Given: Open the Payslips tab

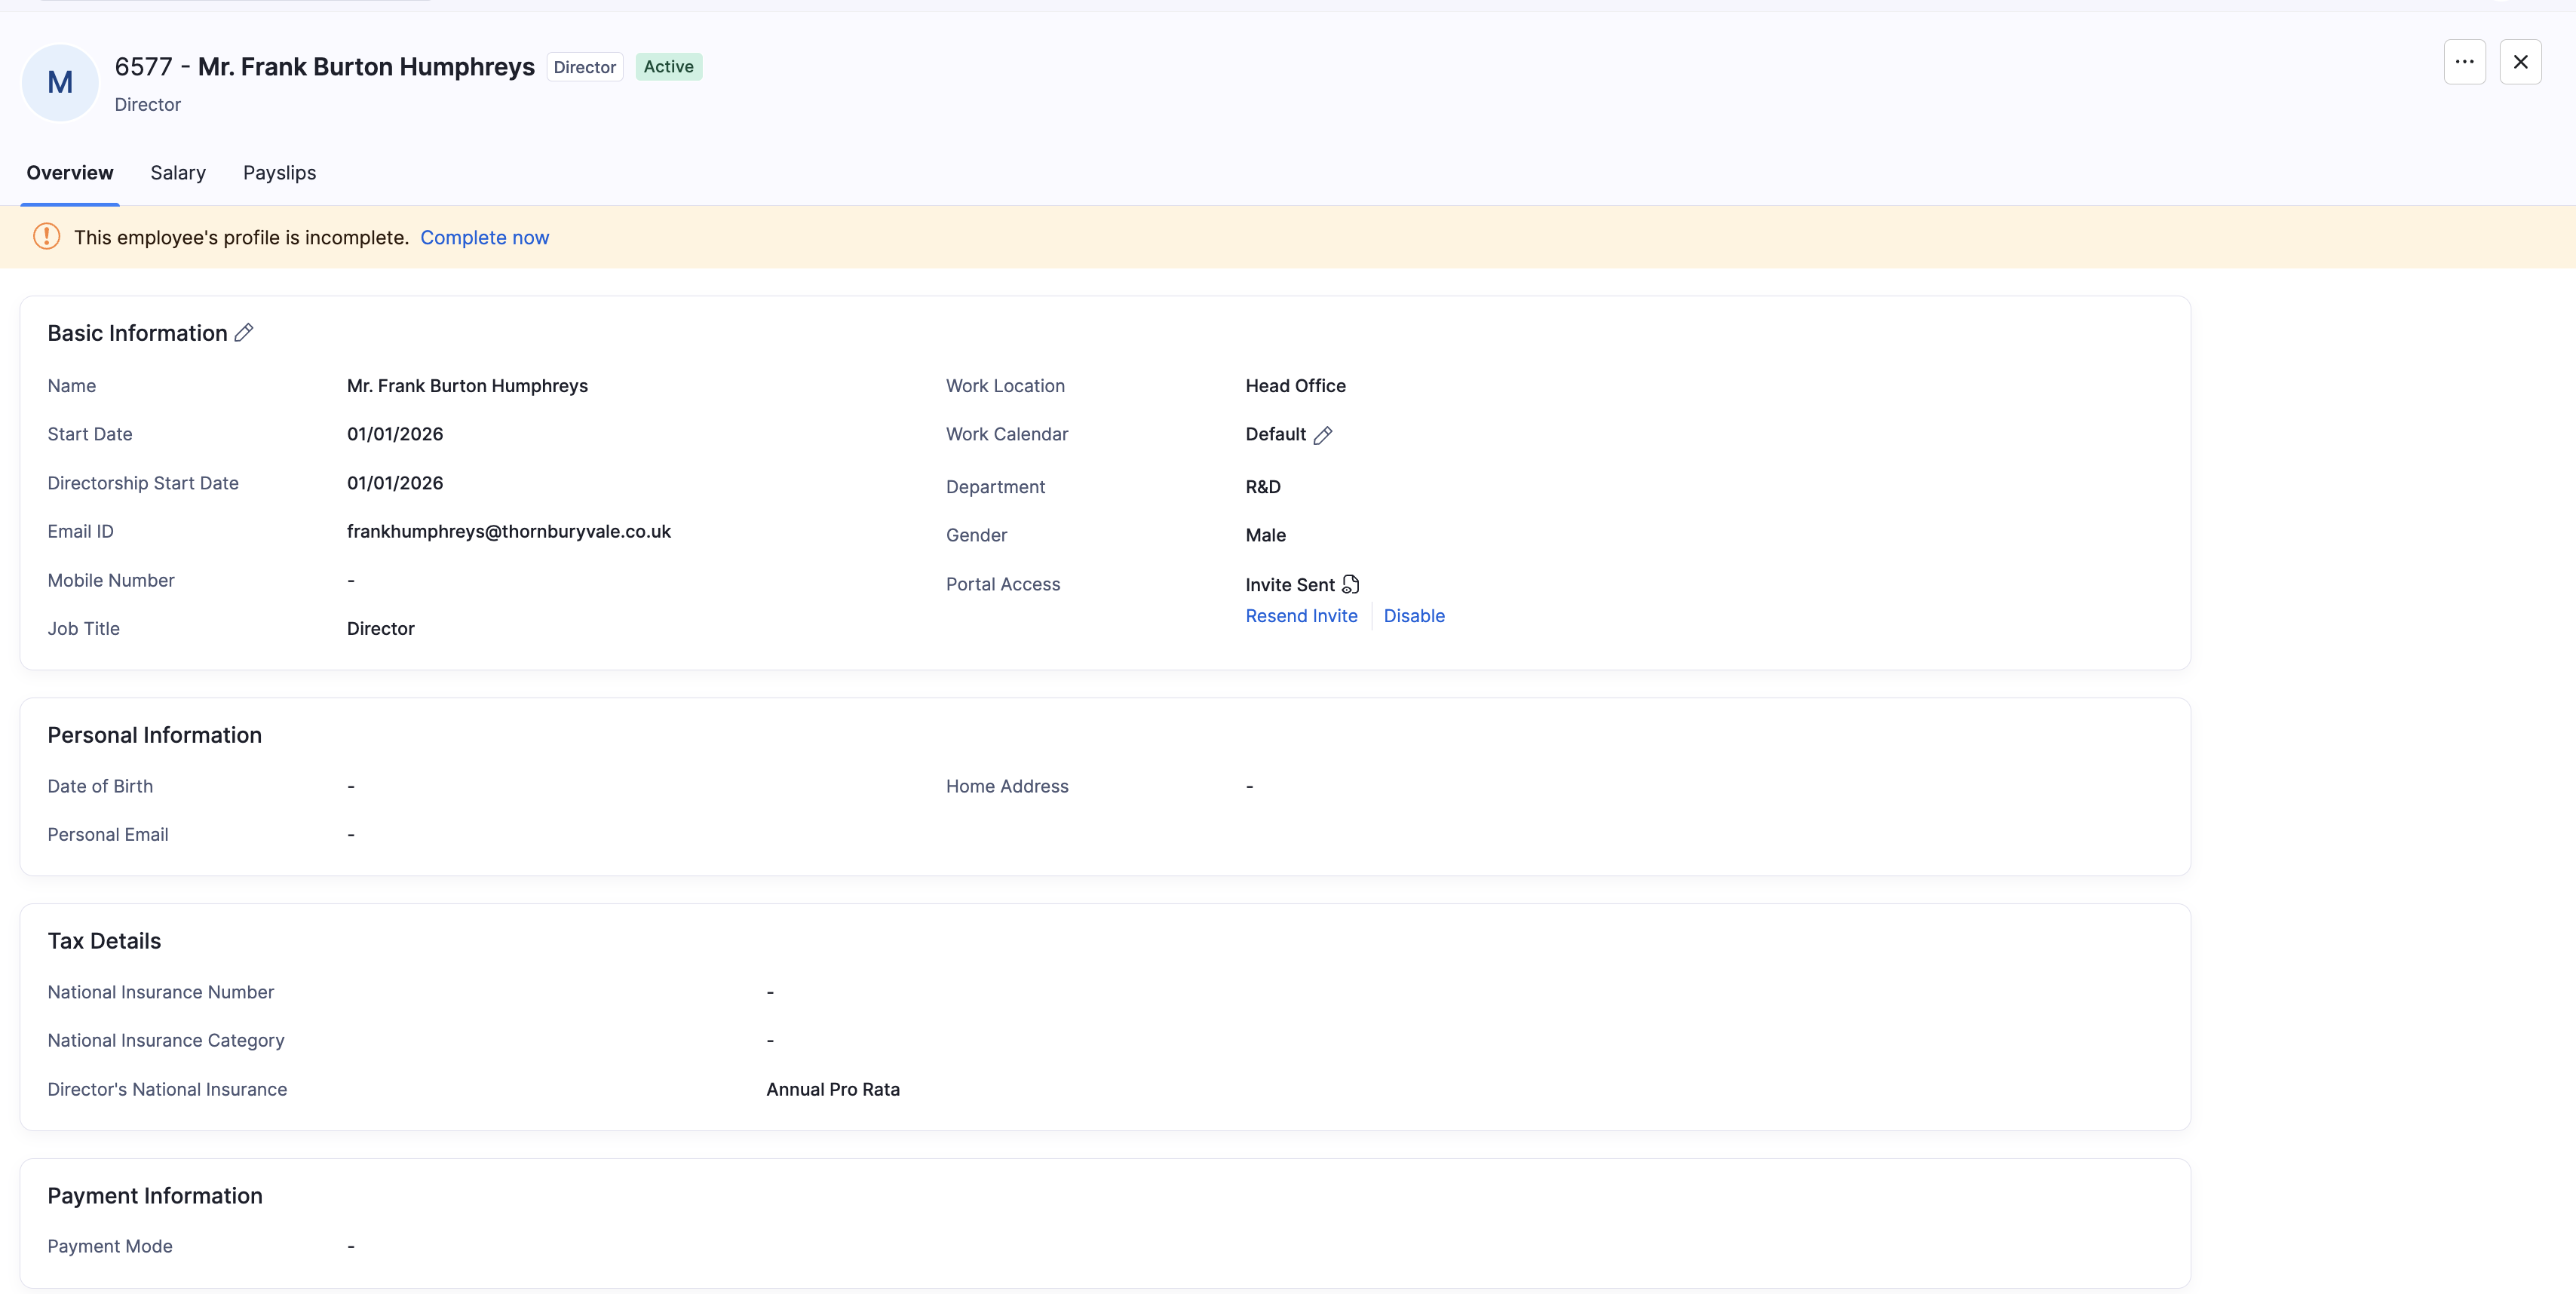Looking at the screenshot, I should [279, 173].
